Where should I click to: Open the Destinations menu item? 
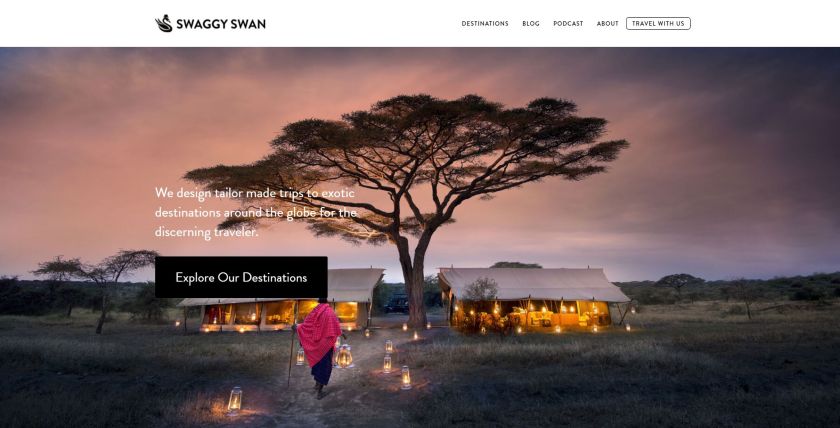point(485,24)
